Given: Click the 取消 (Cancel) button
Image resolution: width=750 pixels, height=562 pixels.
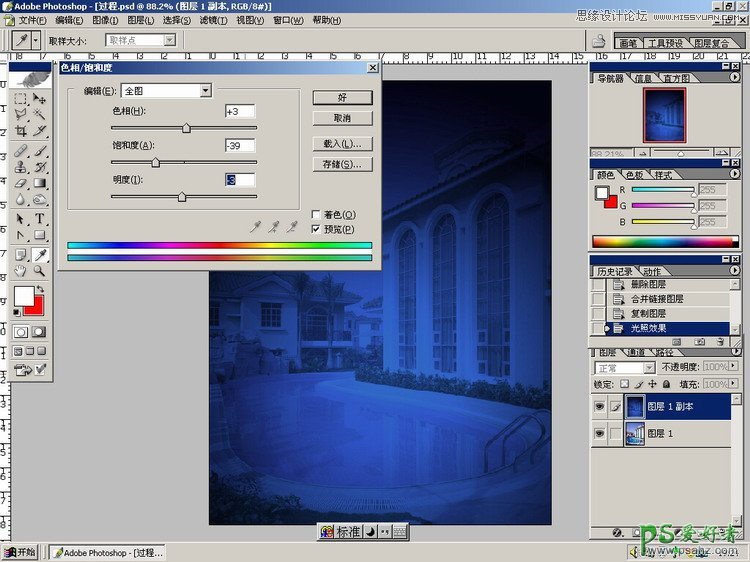Looking at the screenshot, I should 342,118.
